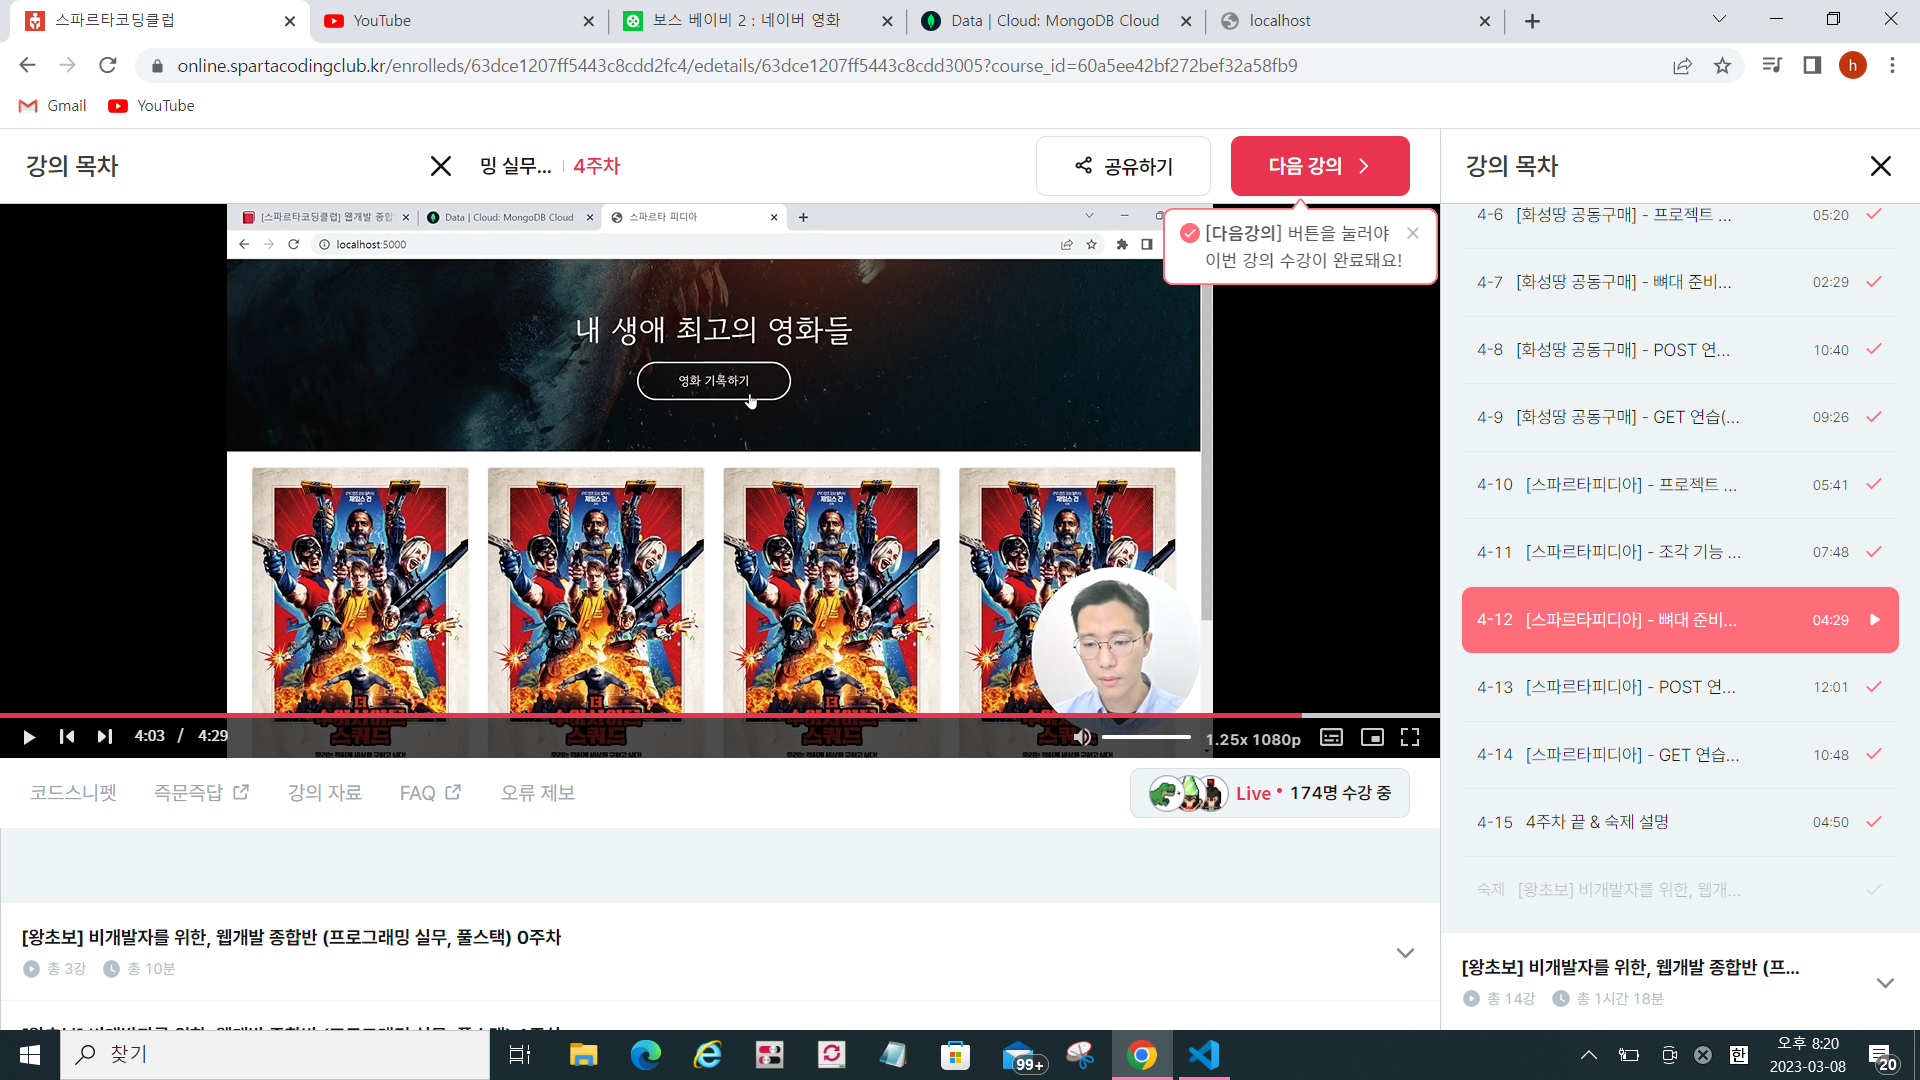Expand the 0주차 course section below the video

click(1405, 953)
